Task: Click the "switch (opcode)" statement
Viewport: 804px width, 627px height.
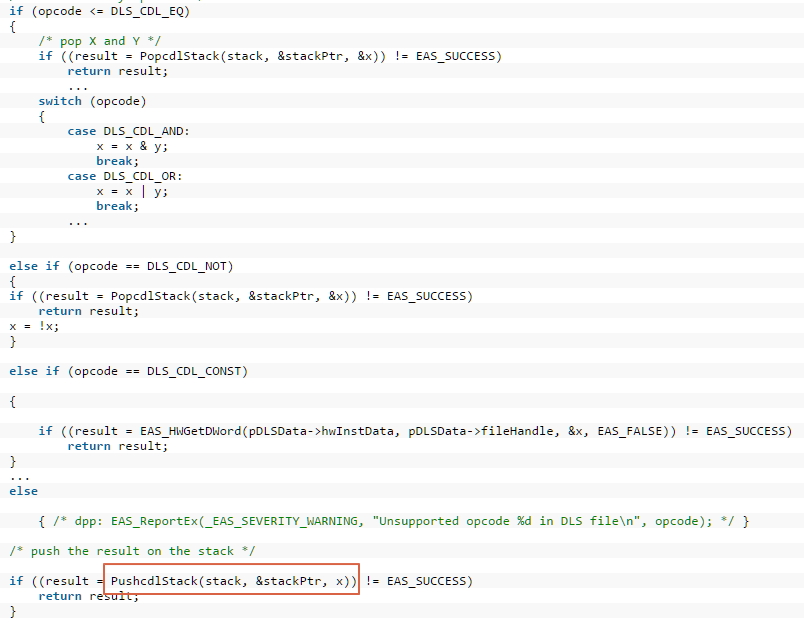Action: (92, 101)
